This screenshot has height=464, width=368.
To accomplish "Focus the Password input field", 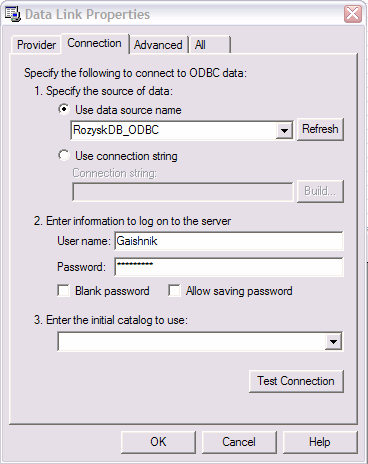I will [229, 267].
